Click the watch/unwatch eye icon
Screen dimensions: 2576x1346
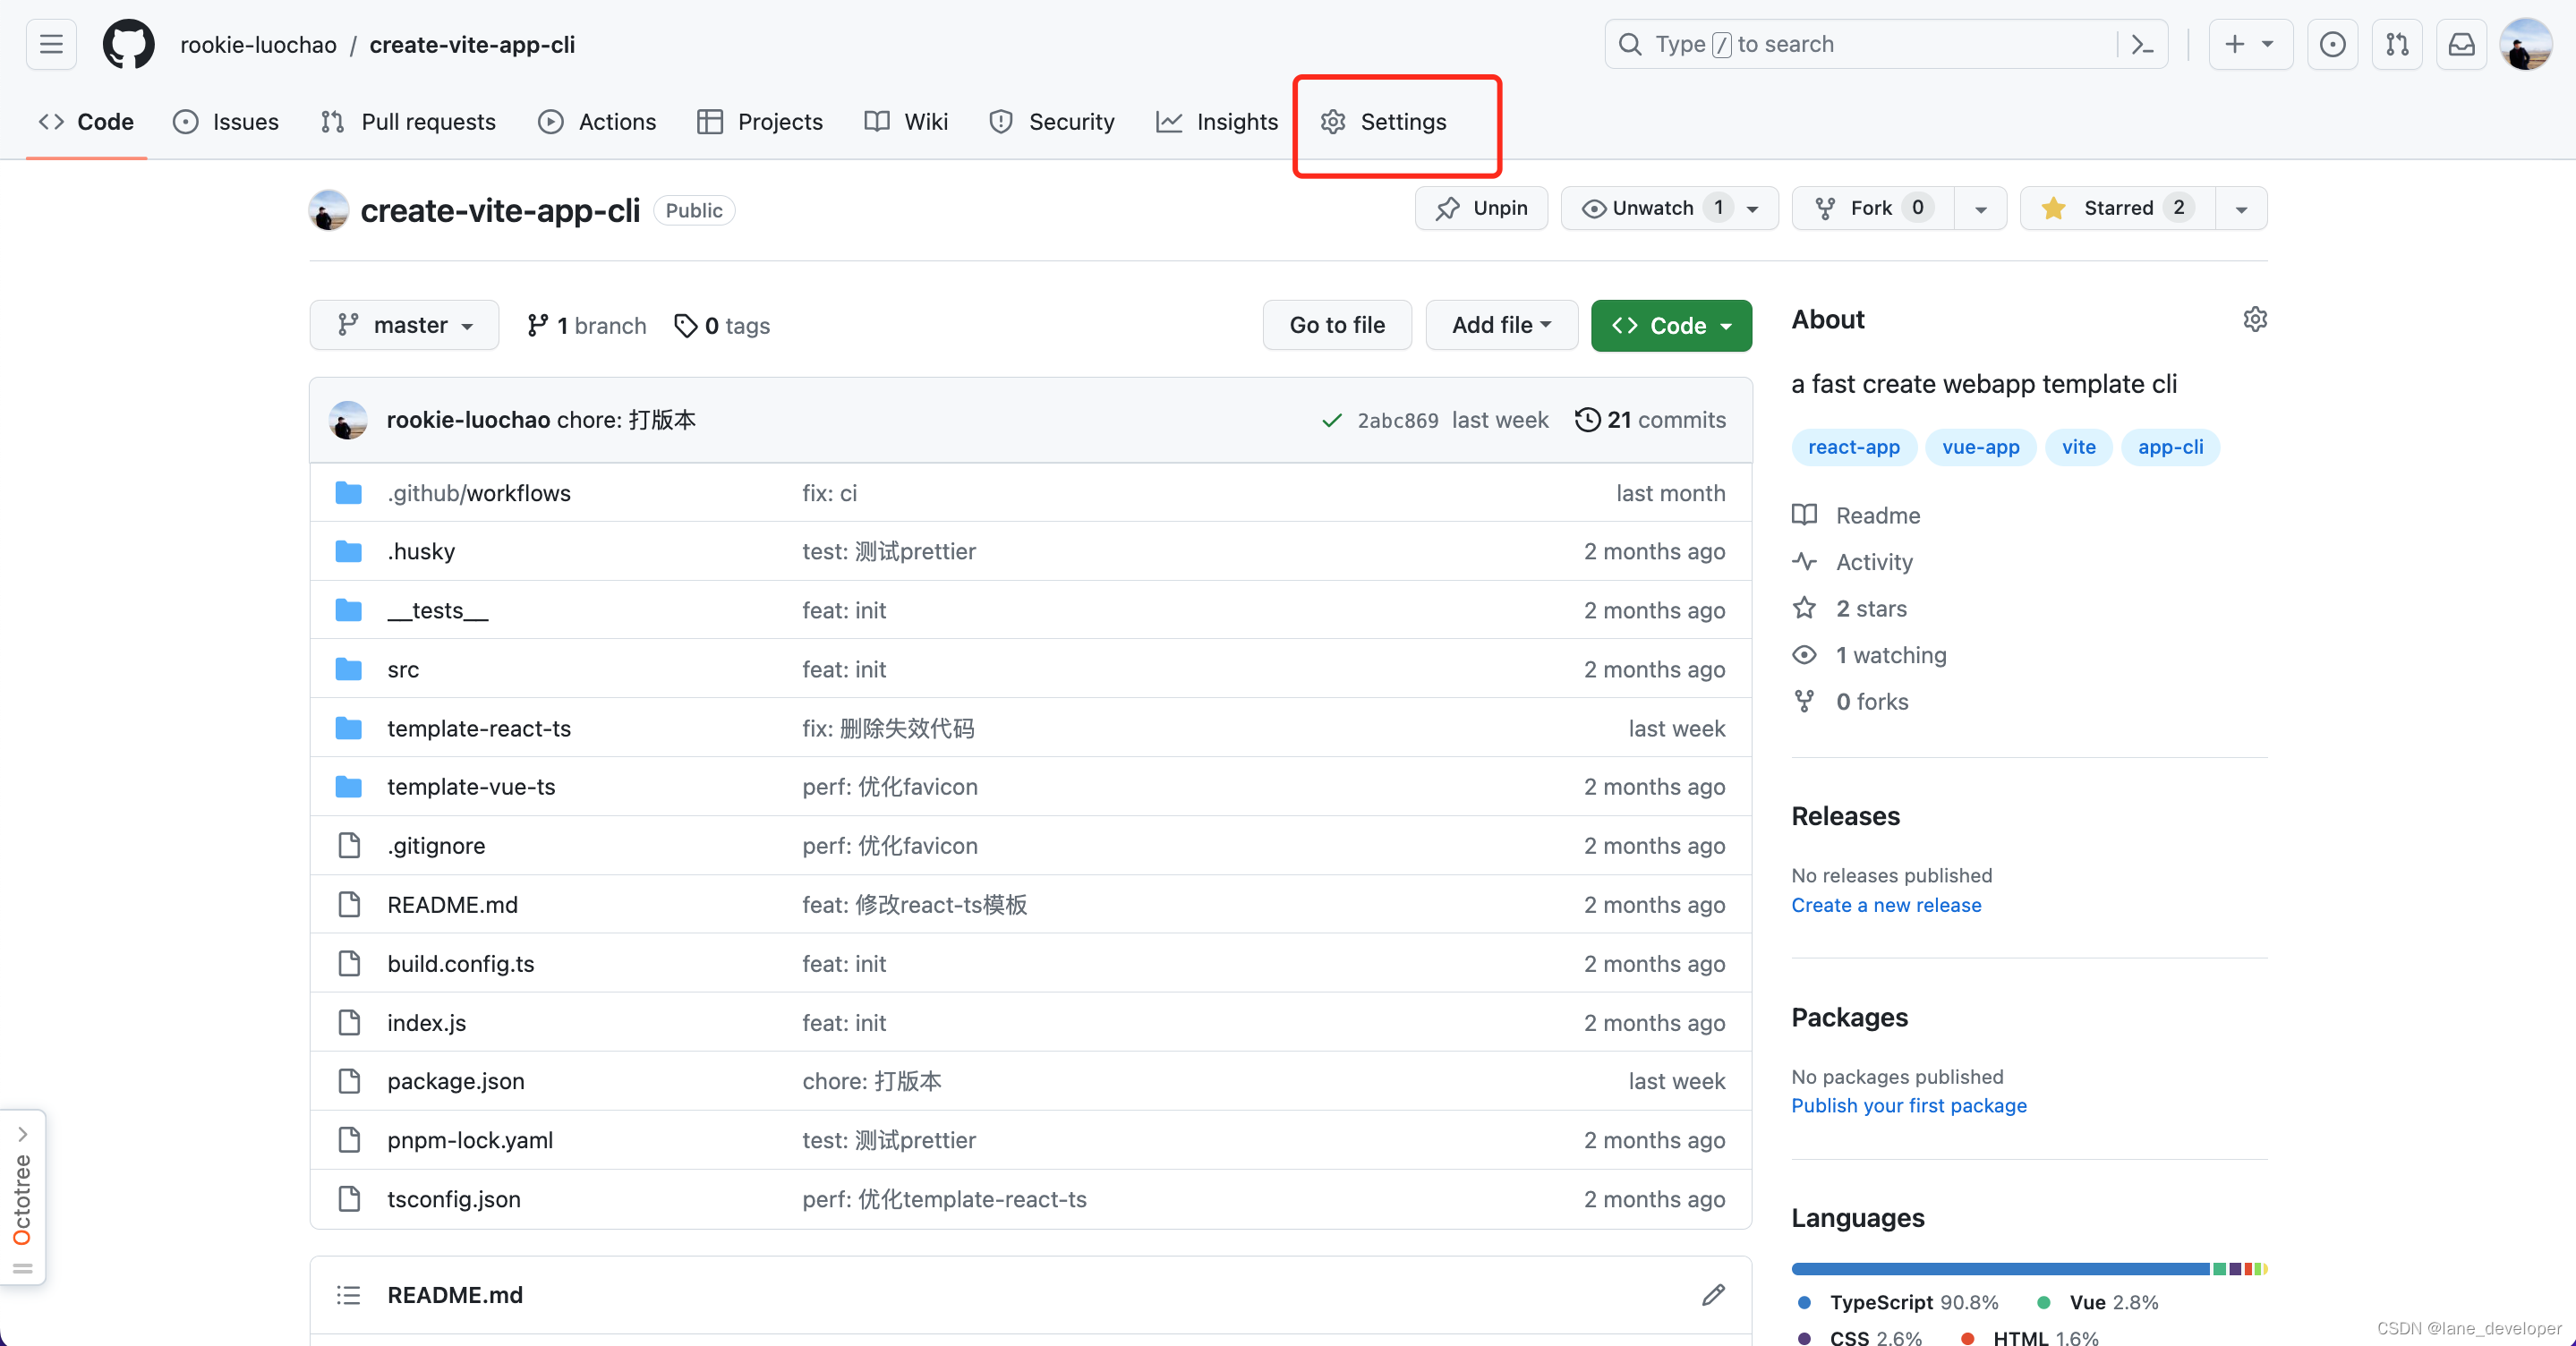click(x=1593, y=208)
